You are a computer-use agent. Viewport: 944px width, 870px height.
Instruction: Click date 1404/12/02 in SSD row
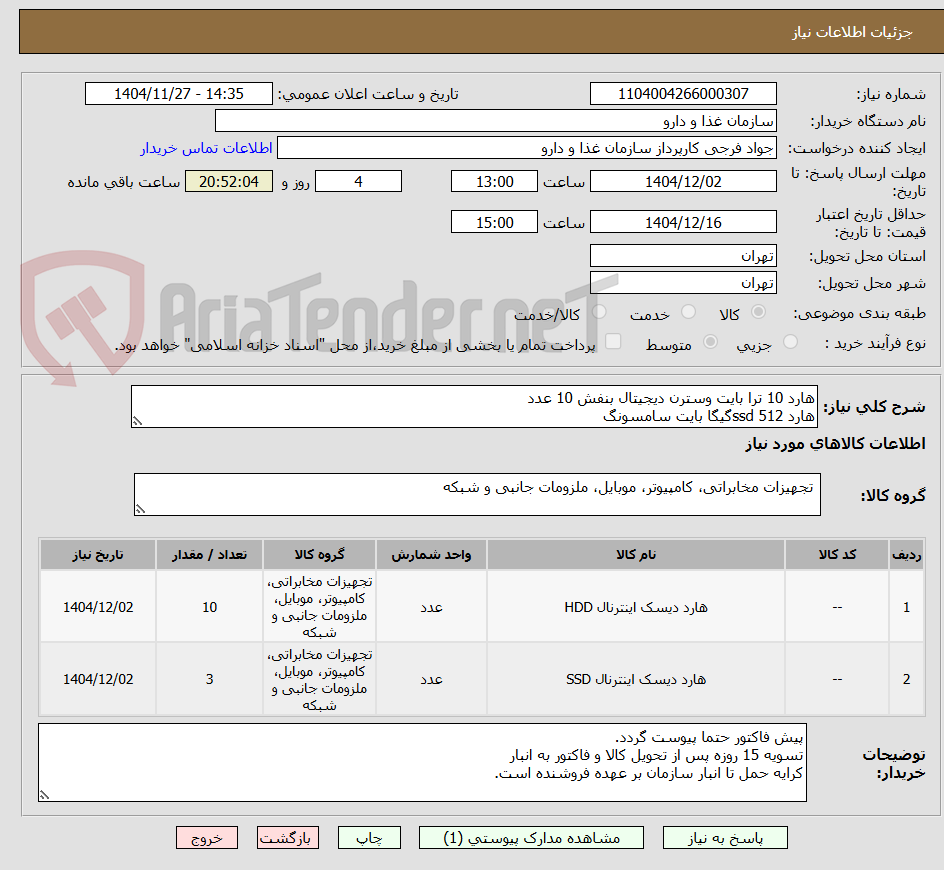point(98,679)
